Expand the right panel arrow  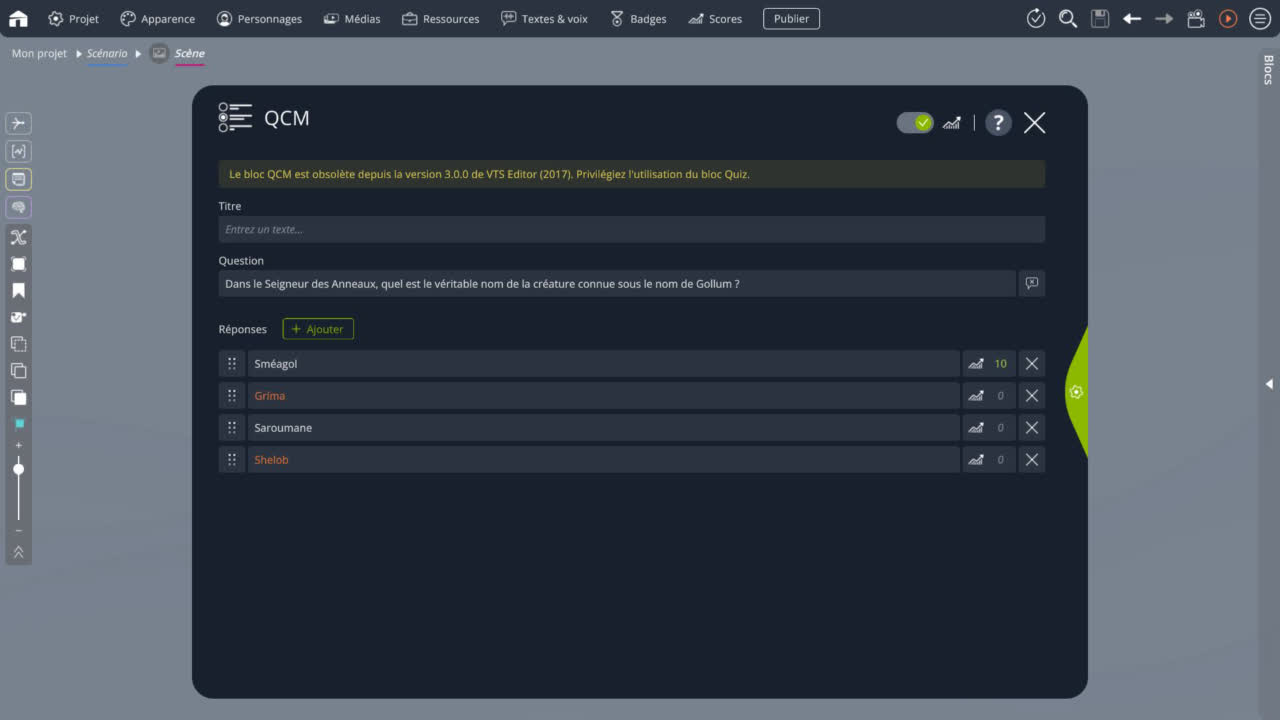(1269, 383)
